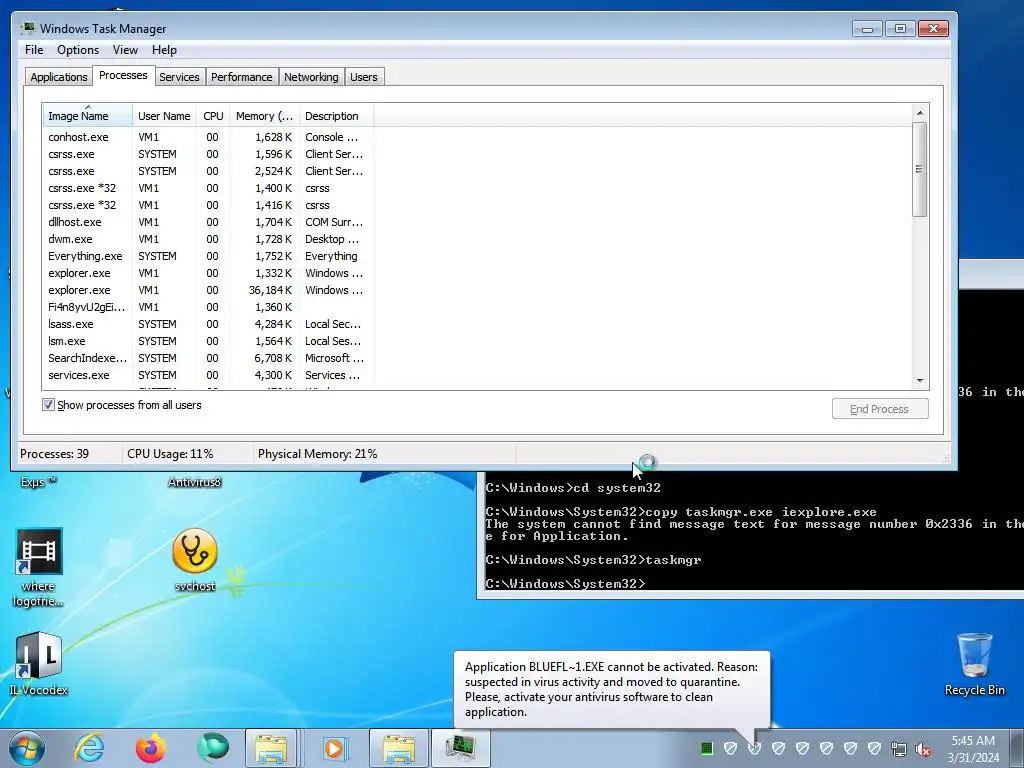
Task: Switch to the Users tab
Action: (x=363, y=77)
